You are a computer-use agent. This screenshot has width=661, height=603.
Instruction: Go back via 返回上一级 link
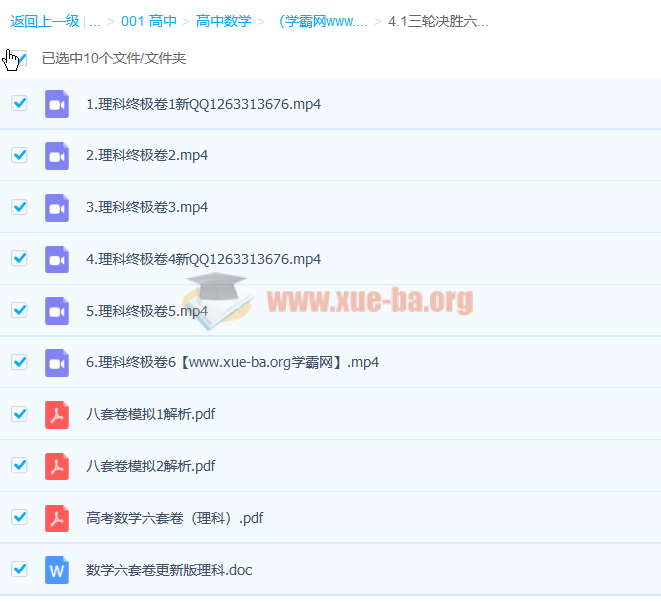coord(45,21)
